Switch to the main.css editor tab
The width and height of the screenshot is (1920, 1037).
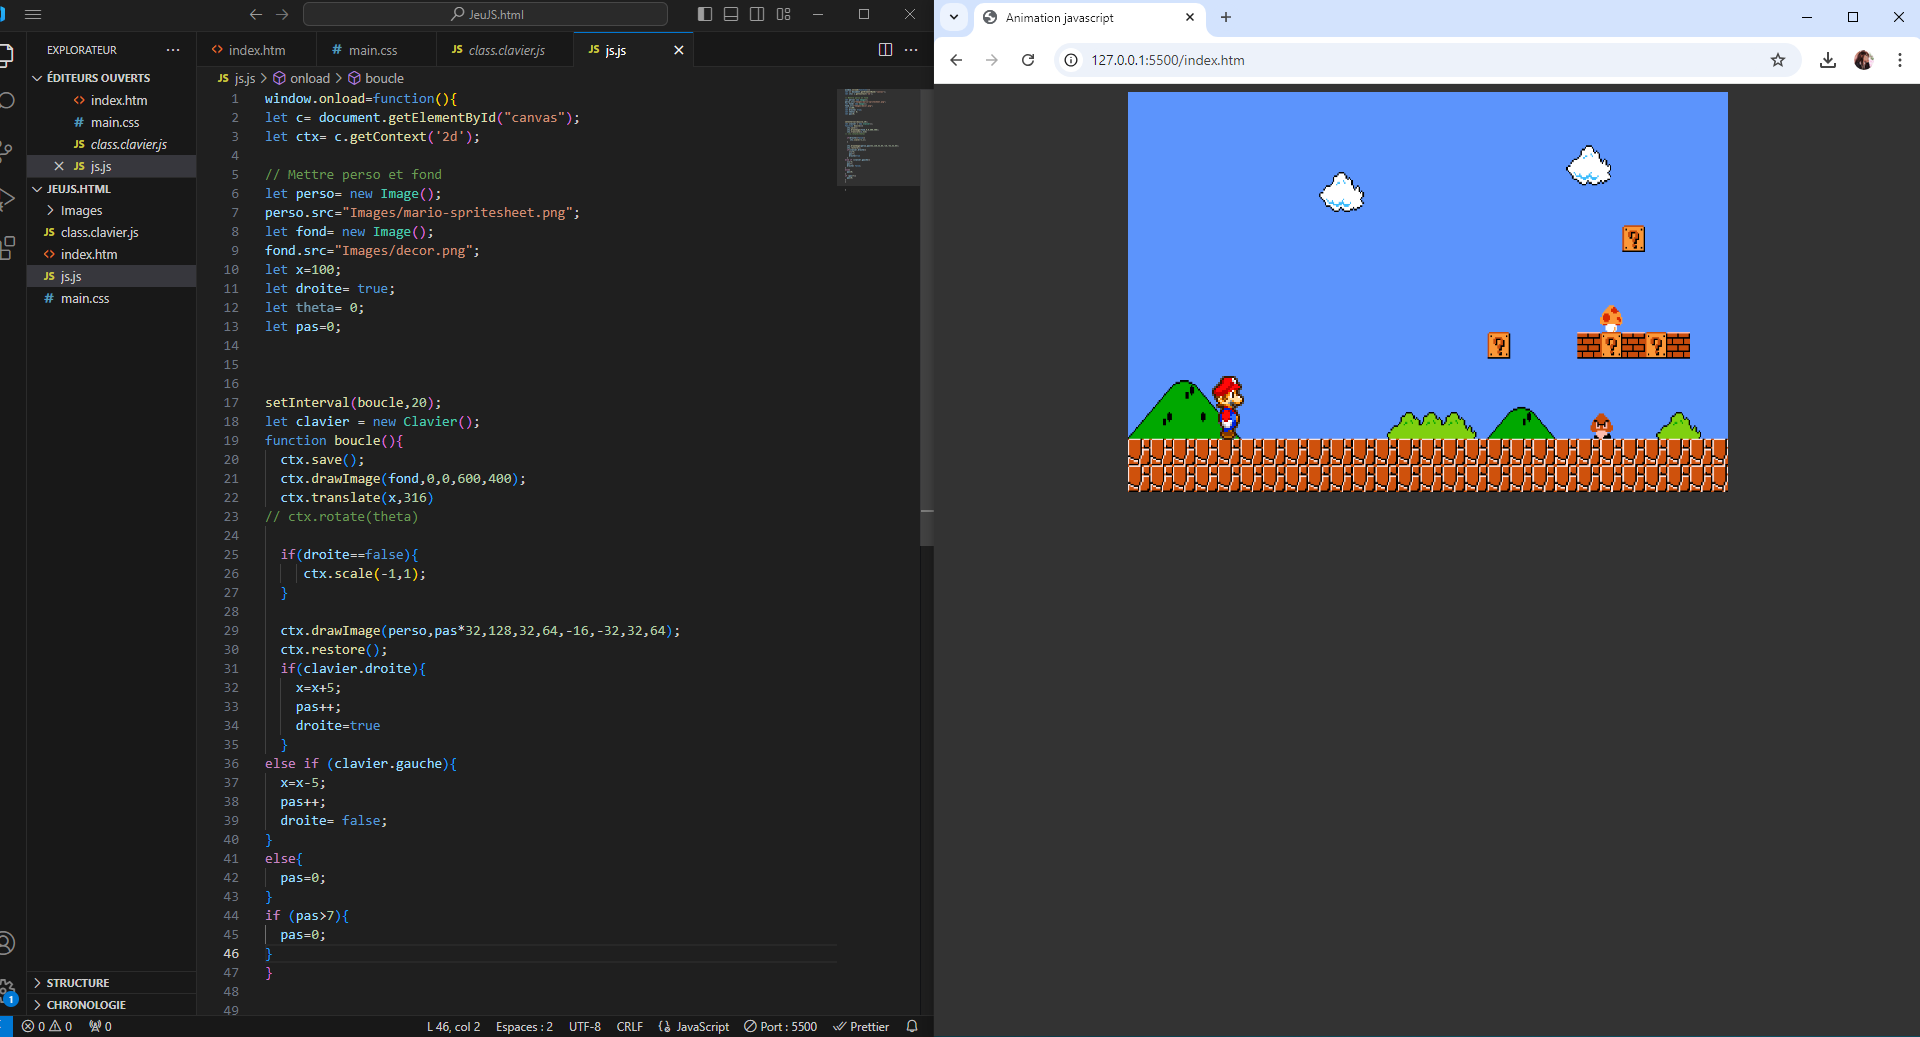(373, 50)
